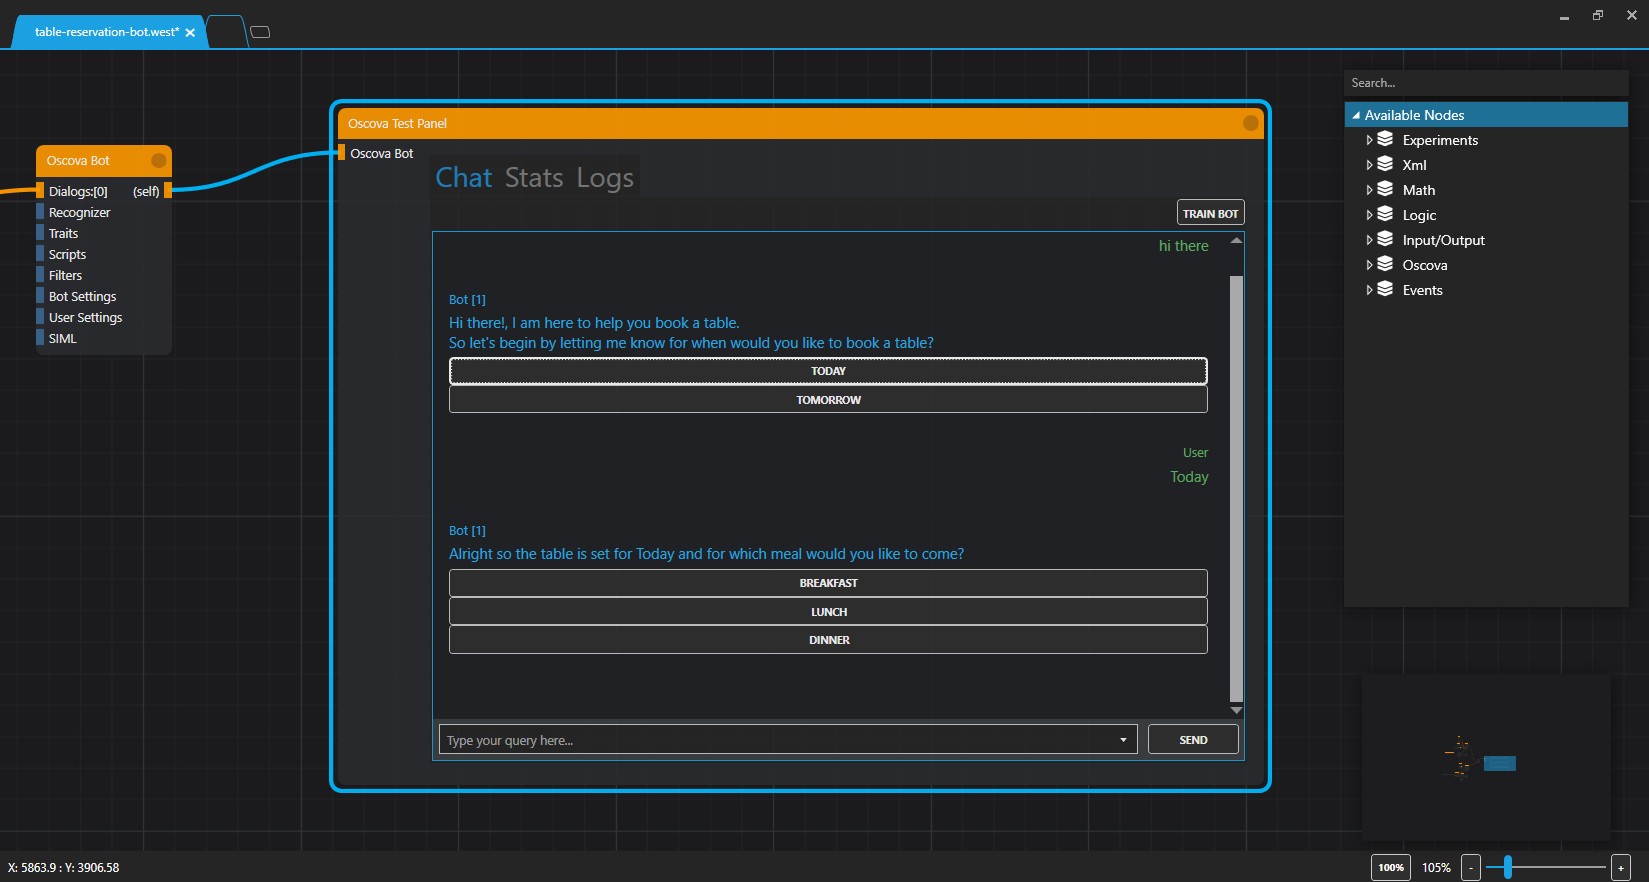The image size is (1649, 882).
Task: Toggle the Oscova Bot node collapse circle
Action: [x=158, y=160]
